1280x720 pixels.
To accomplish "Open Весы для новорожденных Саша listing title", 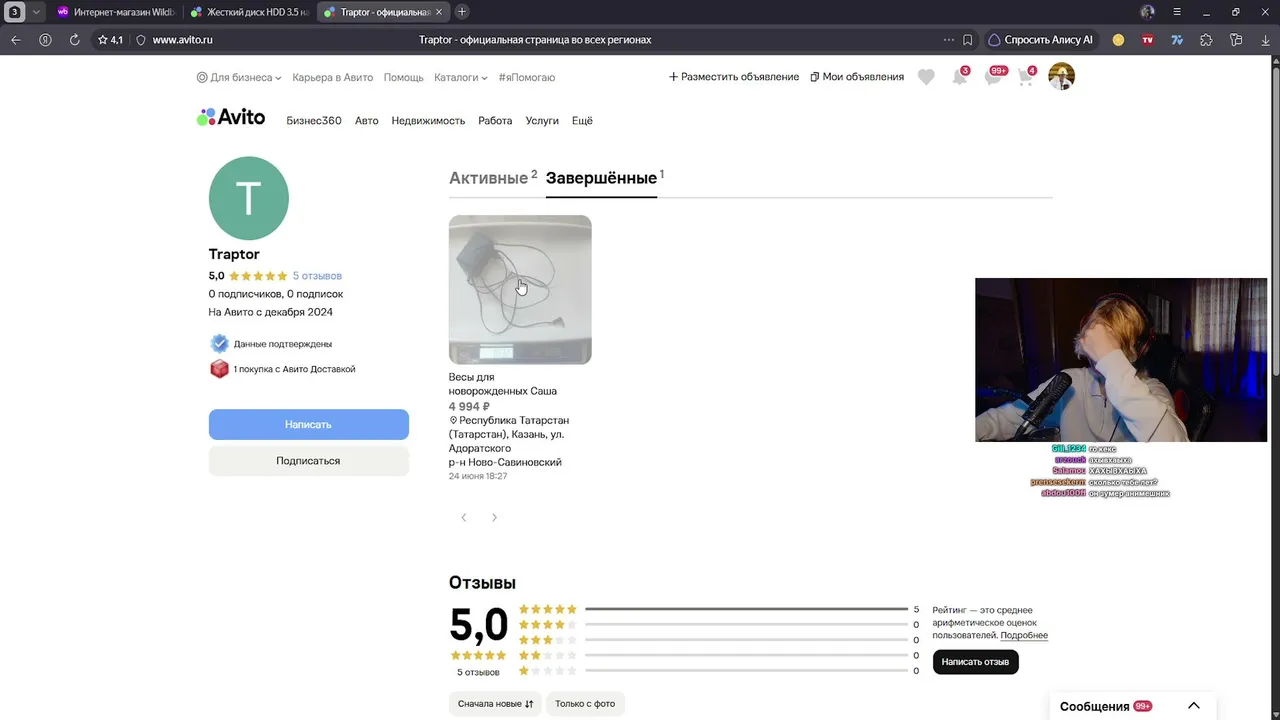I will pos(503,384).
